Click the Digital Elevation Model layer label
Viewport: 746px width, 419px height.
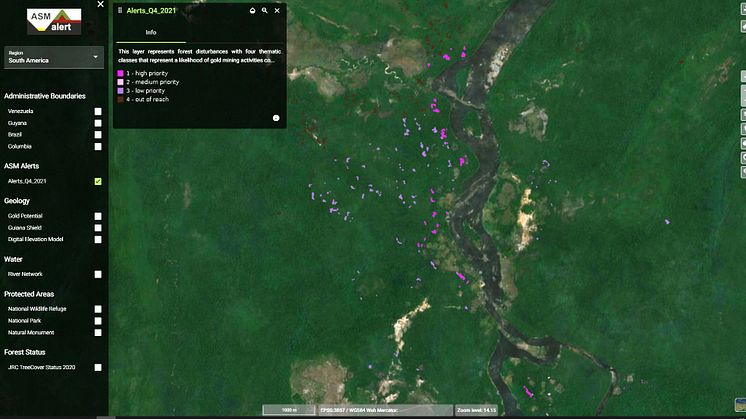pos(36,239)
